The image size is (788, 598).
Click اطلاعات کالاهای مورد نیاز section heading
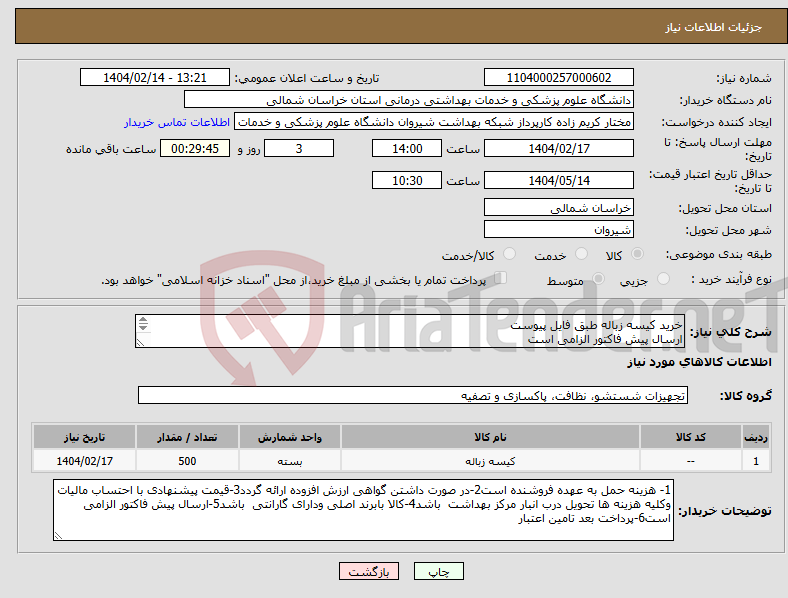[699, 362]
